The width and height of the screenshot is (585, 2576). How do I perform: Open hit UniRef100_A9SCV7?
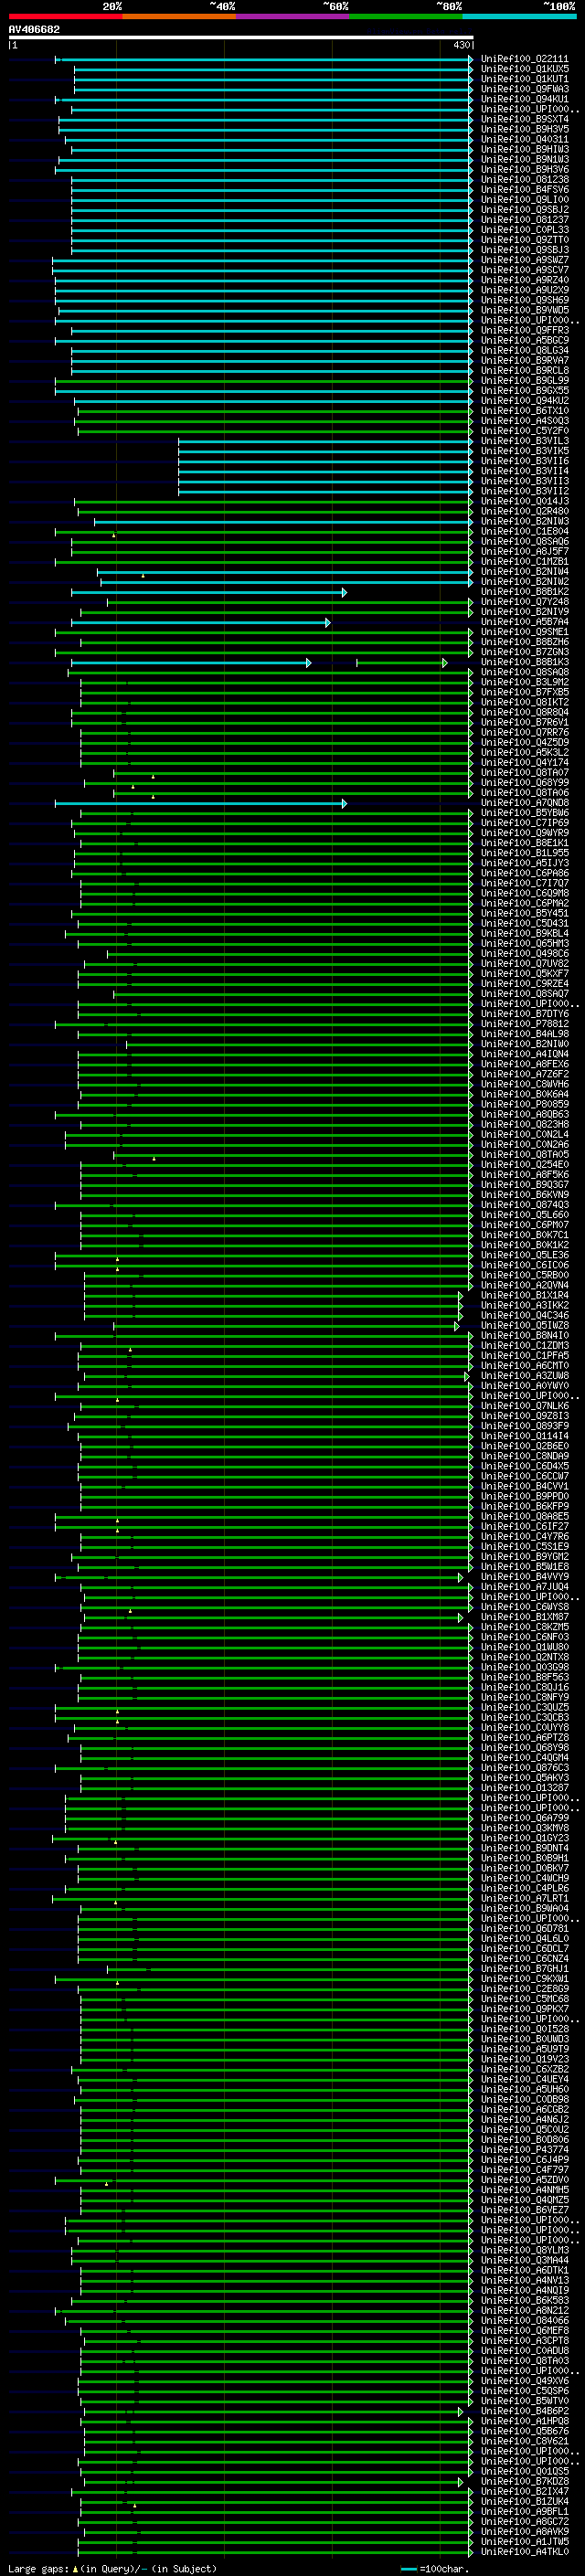(525, 270)
